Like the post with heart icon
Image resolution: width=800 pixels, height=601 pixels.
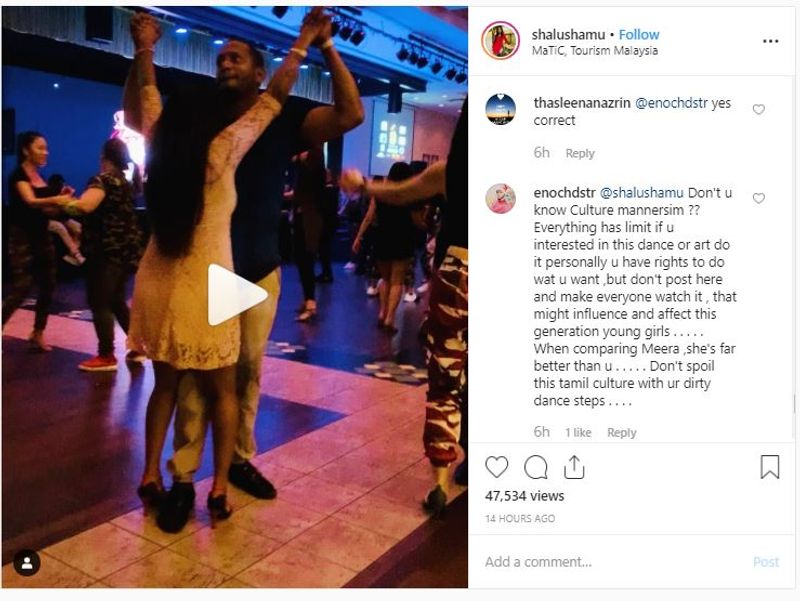tap(496, 467)
